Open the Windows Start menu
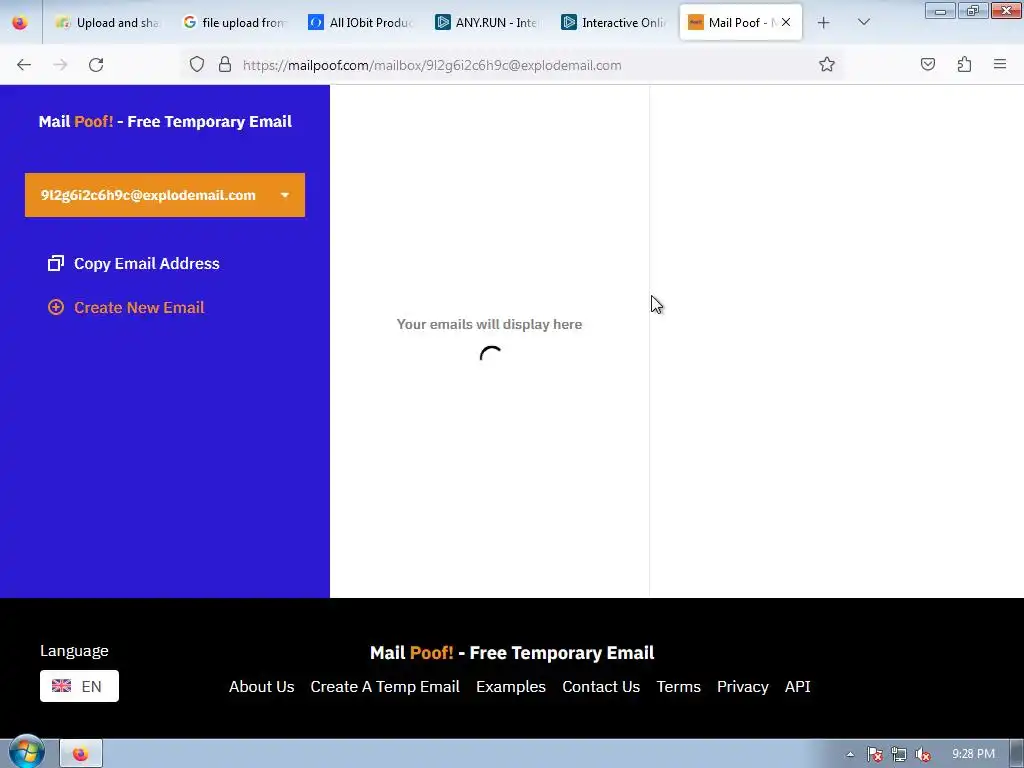Screen dimensions: 1024x768 tap(25, 752)
